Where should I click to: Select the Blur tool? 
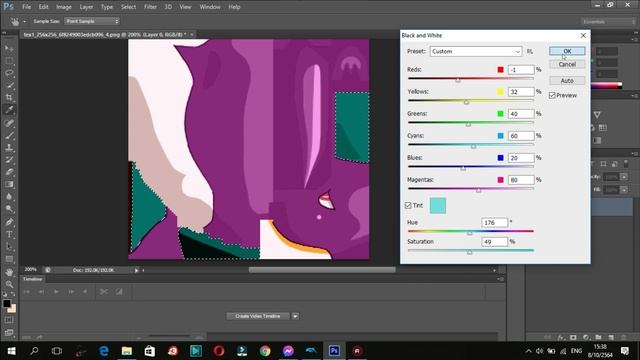9,196
